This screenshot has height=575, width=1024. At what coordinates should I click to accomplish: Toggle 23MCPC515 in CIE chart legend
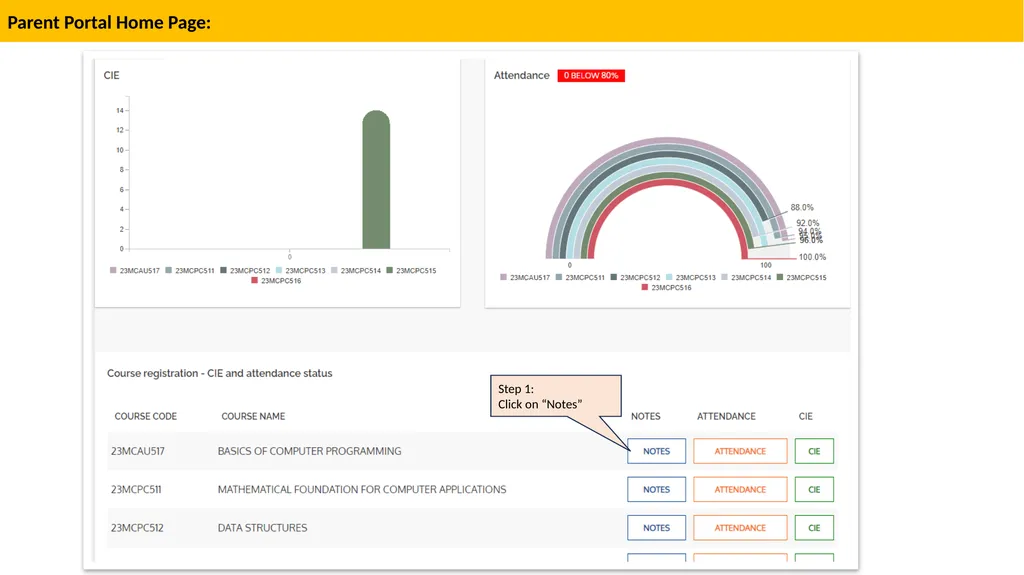coord(411,271)
